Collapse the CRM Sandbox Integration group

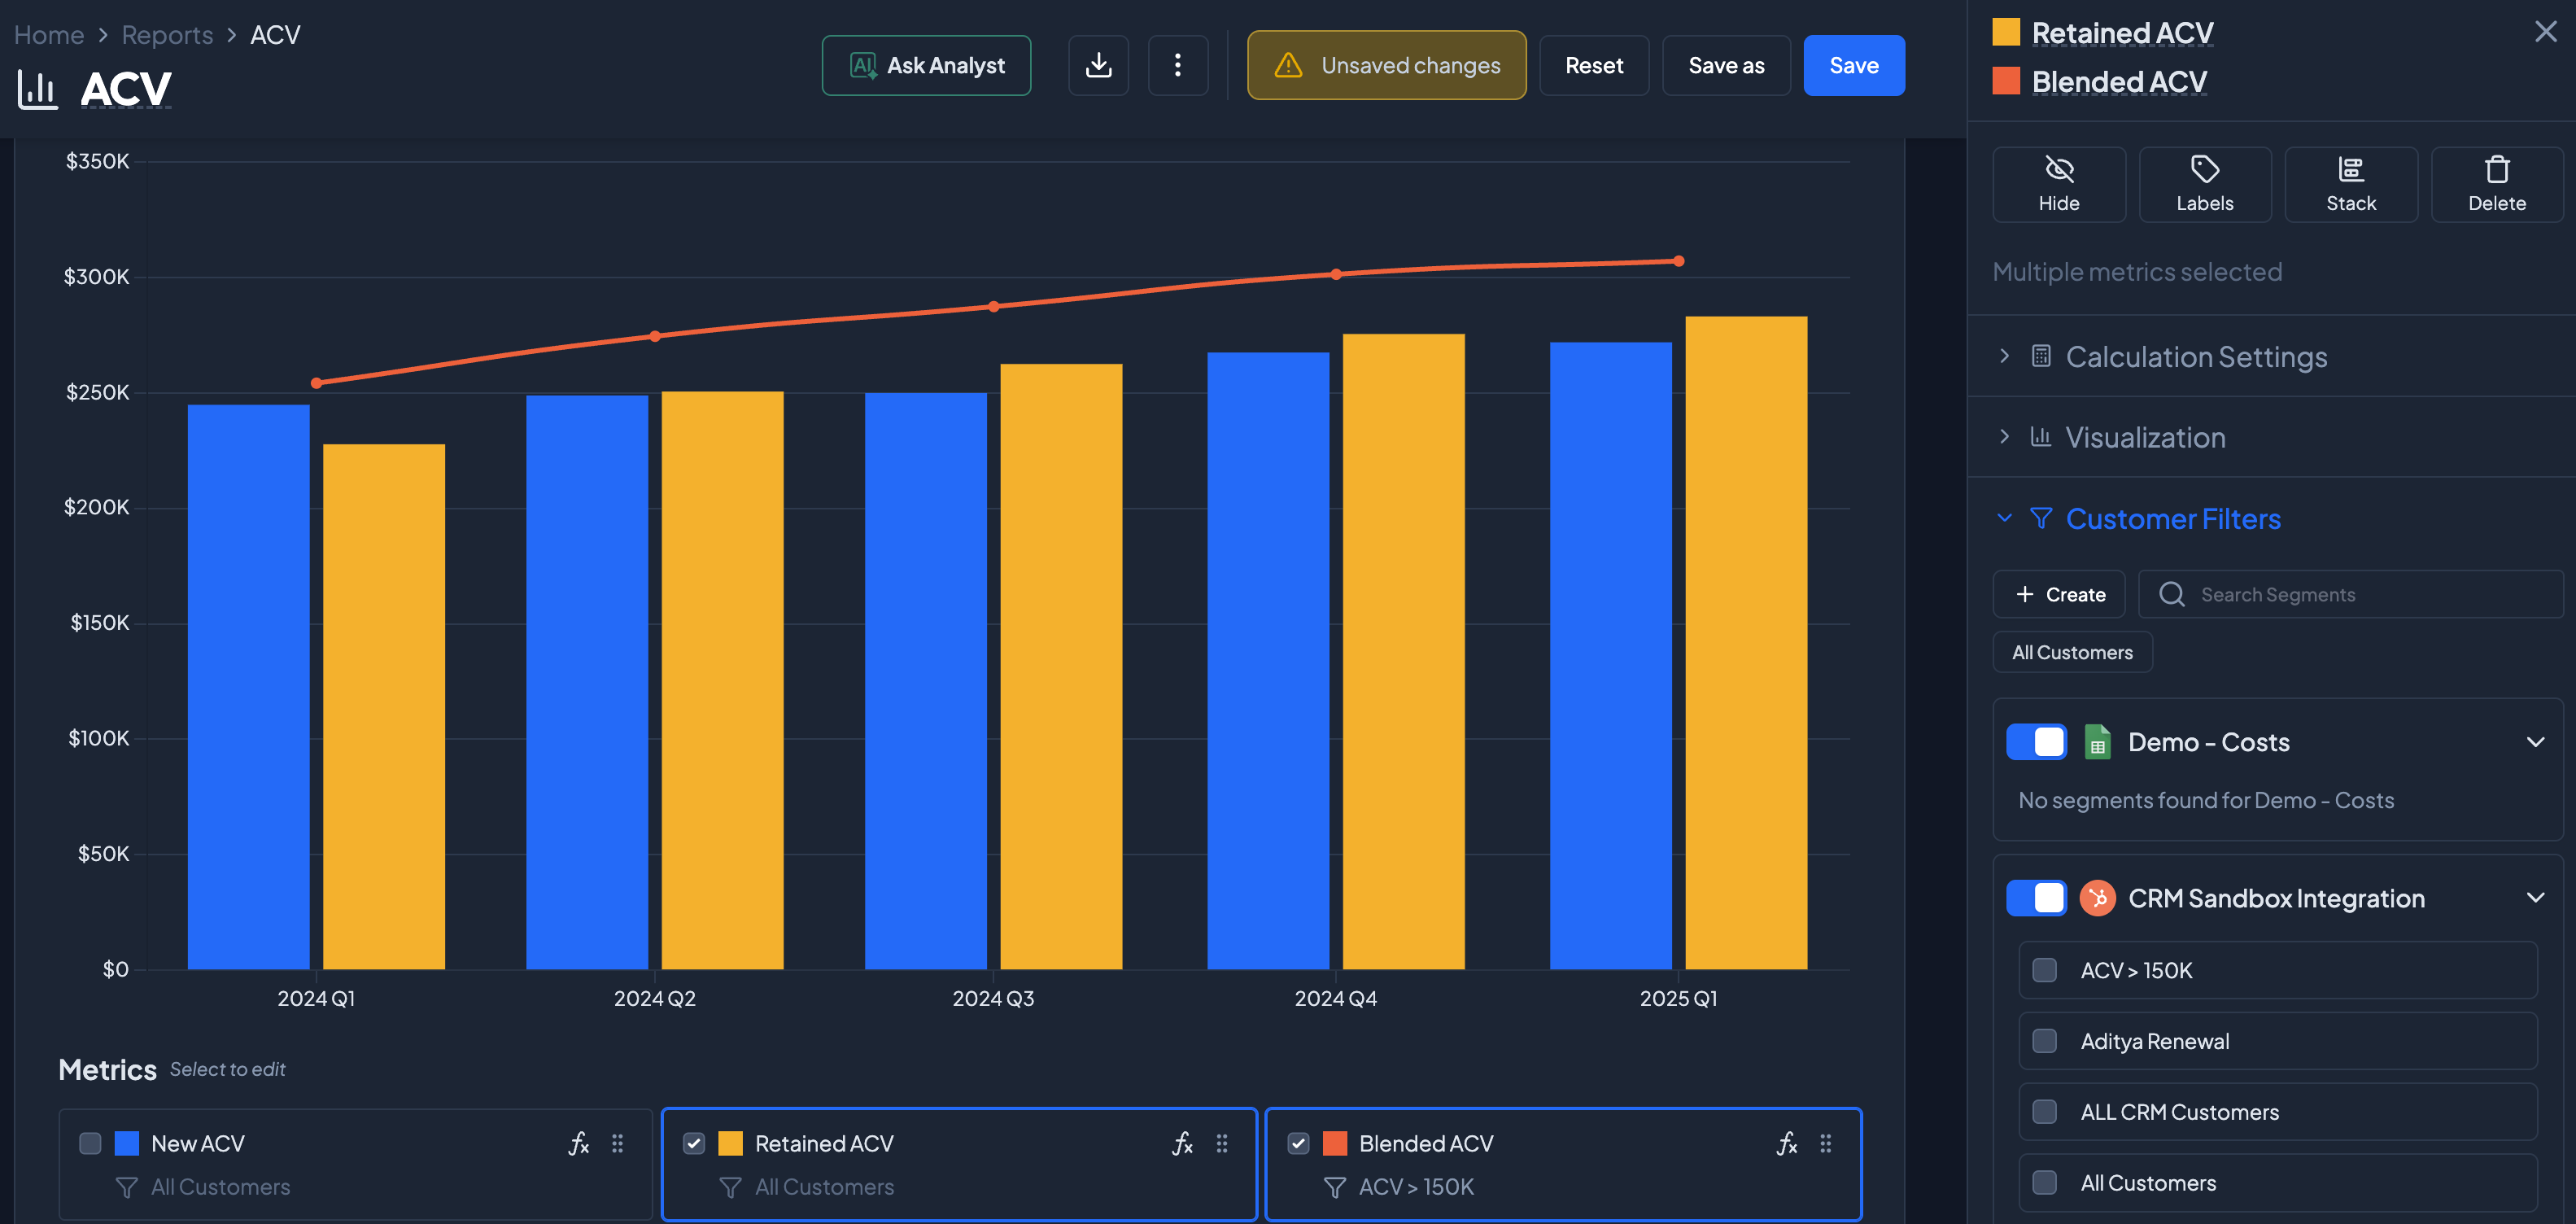click(2535, 898)
